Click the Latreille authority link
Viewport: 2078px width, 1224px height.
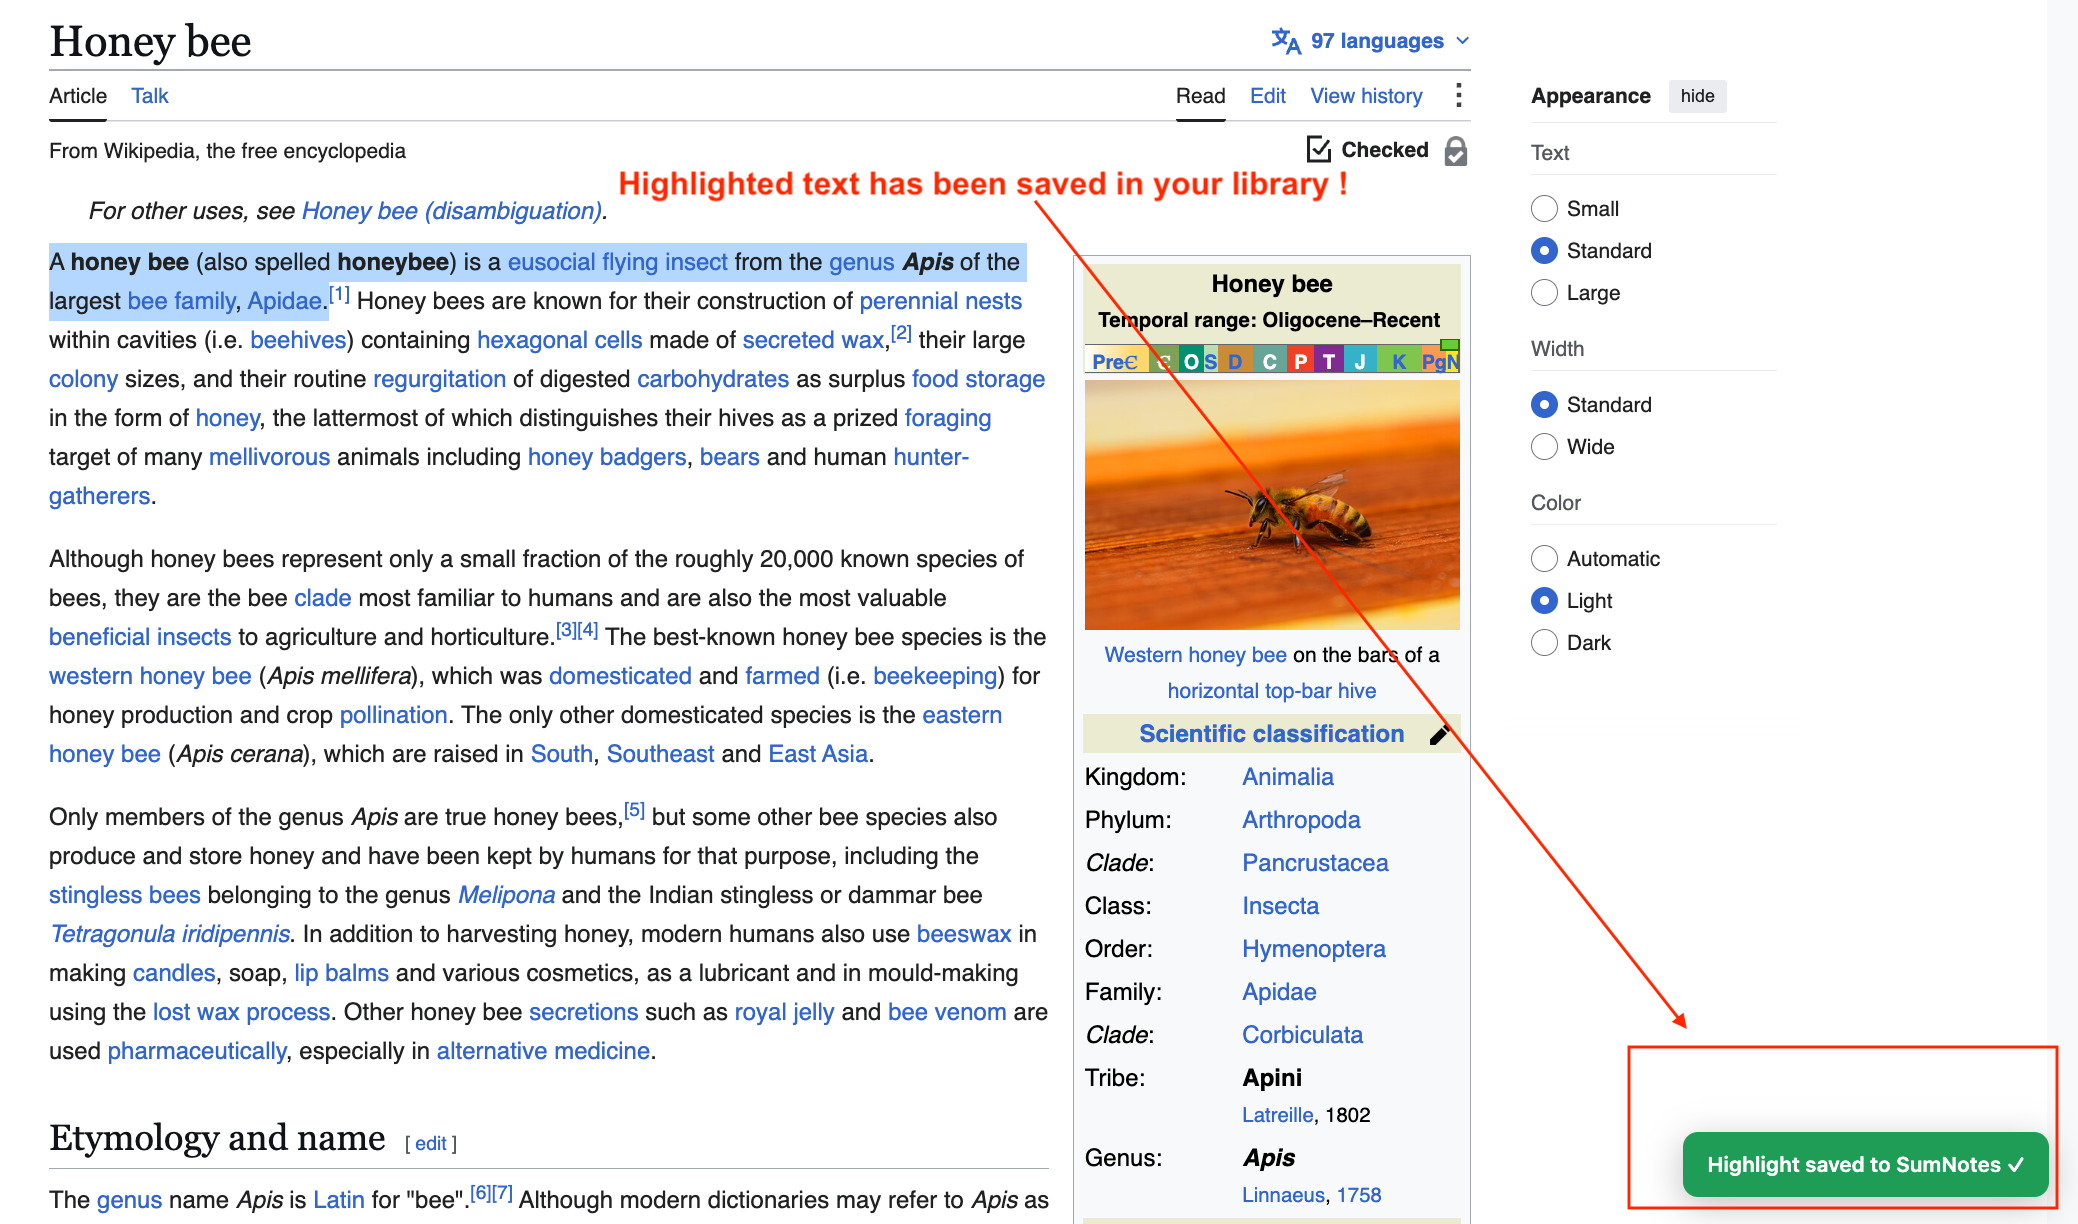tap(1277, 1115)
